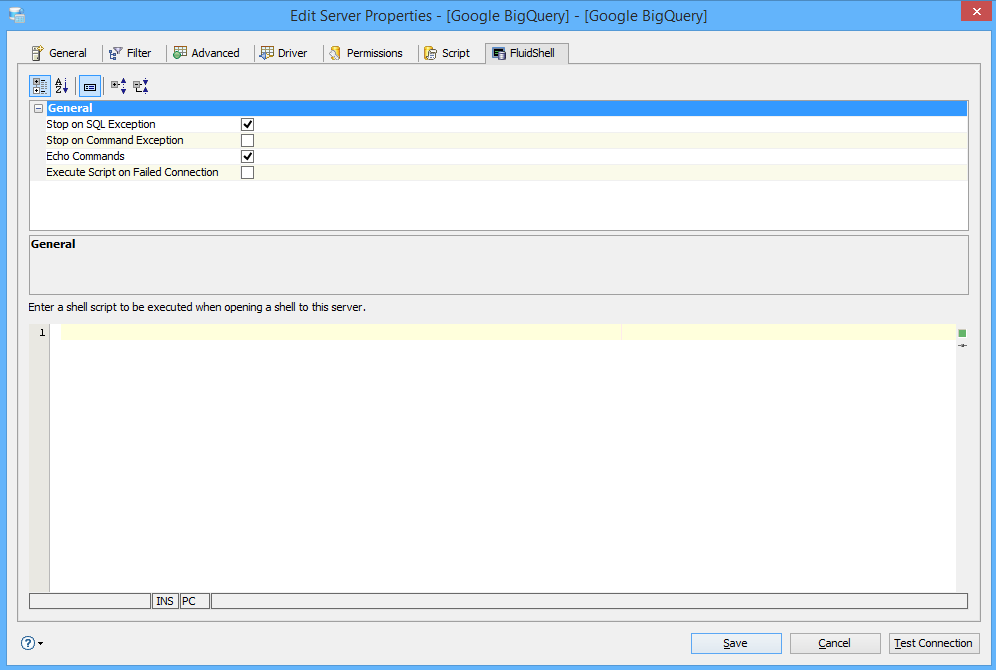The height and width of the screenshot is (670, 996).
Task: Open the help dropdown arrow
Action: pyautogui.click(x=41, y=643)
